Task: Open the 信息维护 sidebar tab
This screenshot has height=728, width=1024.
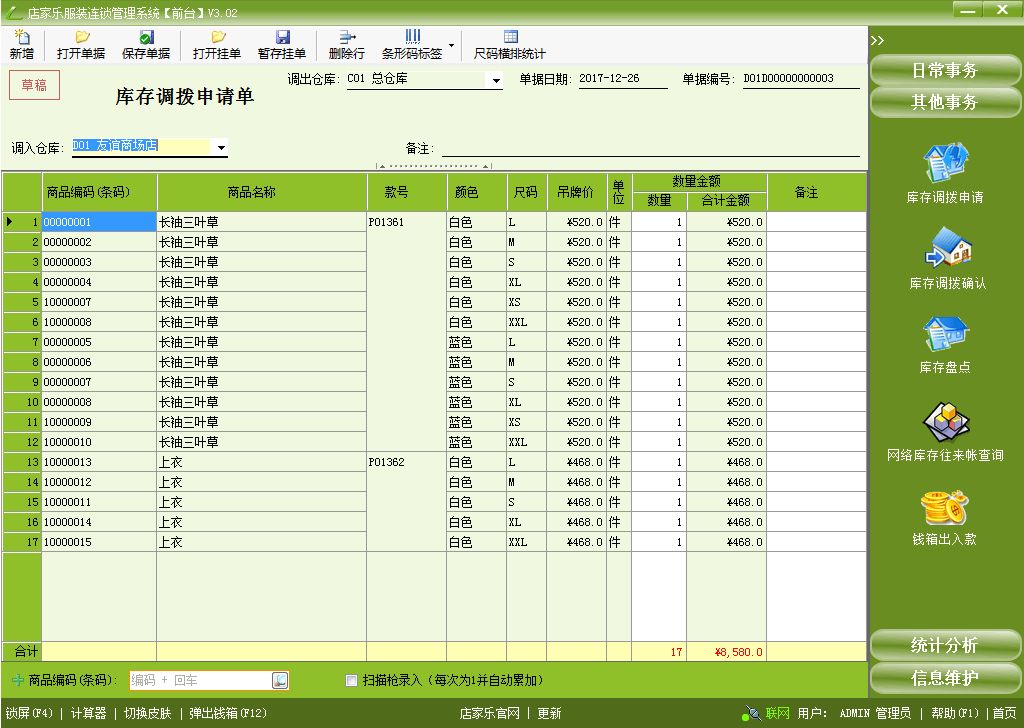Action: point(945,678)
